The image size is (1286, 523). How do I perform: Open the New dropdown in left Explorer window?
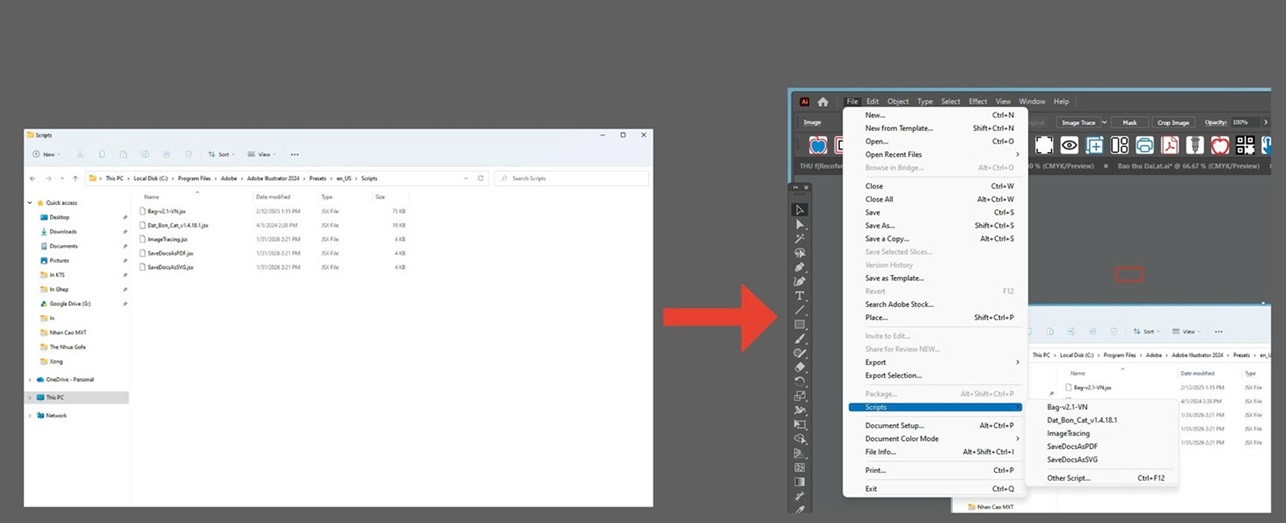(x=47, y=154)
